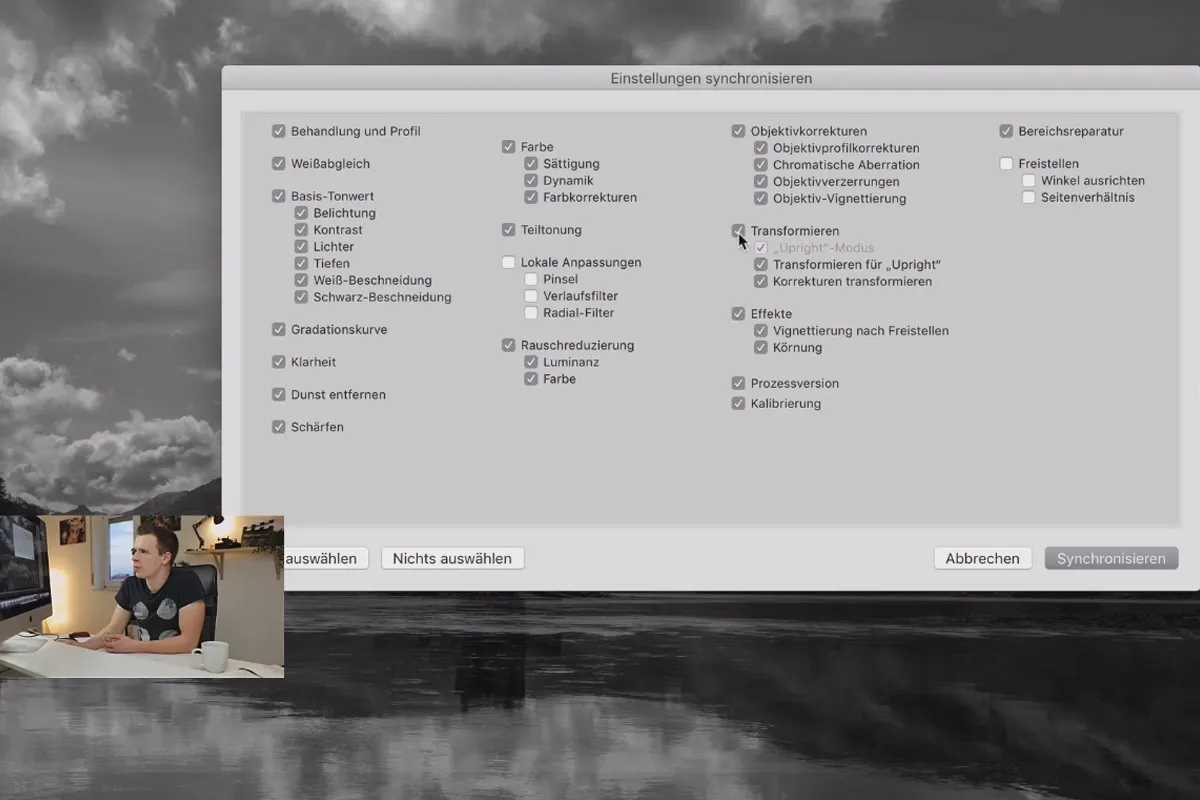Toggle Transformieren für „Upright“ checkbox

pos(761,265)
